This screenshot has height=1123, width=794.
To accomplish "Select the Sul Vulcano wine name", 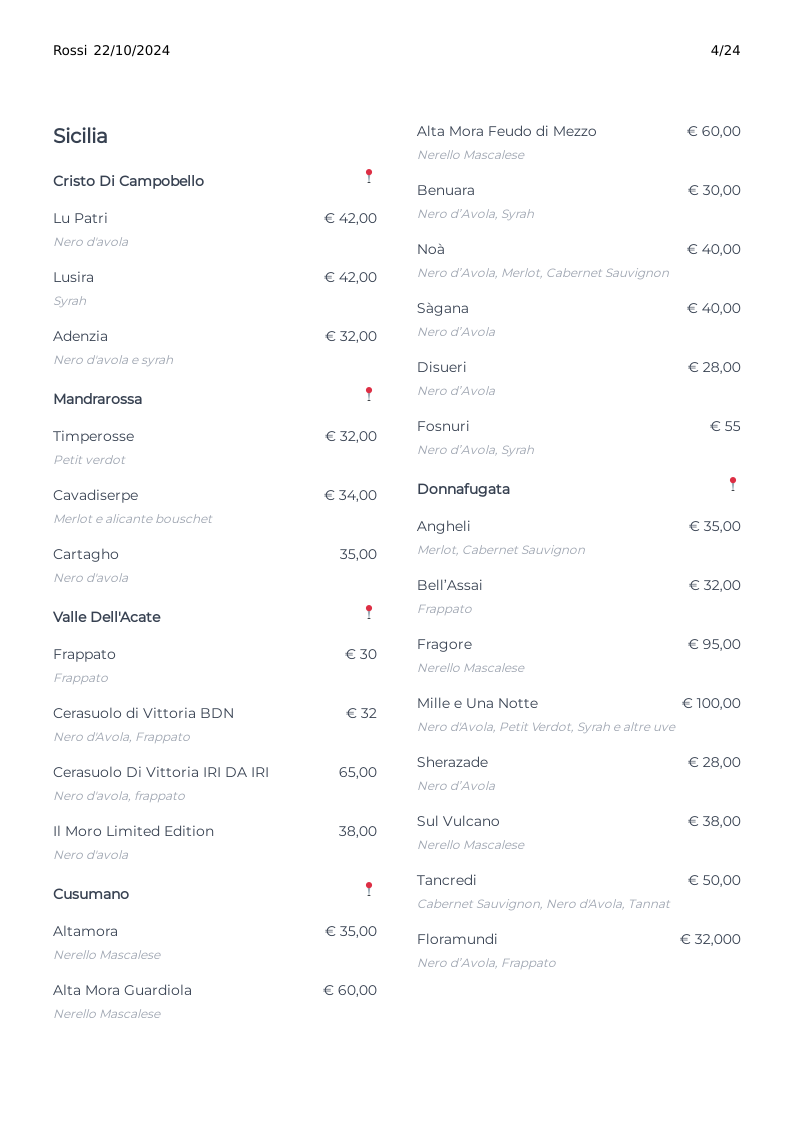I will [458, 821].
